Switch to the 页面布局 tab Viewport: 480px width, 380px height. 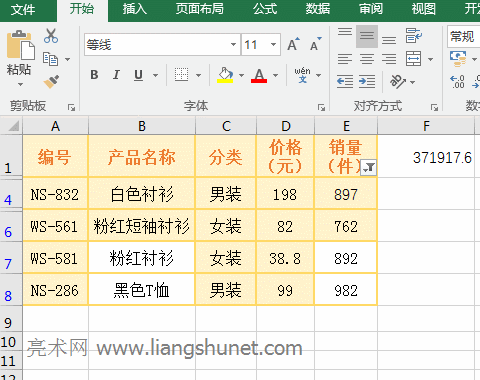pos(200,9)
